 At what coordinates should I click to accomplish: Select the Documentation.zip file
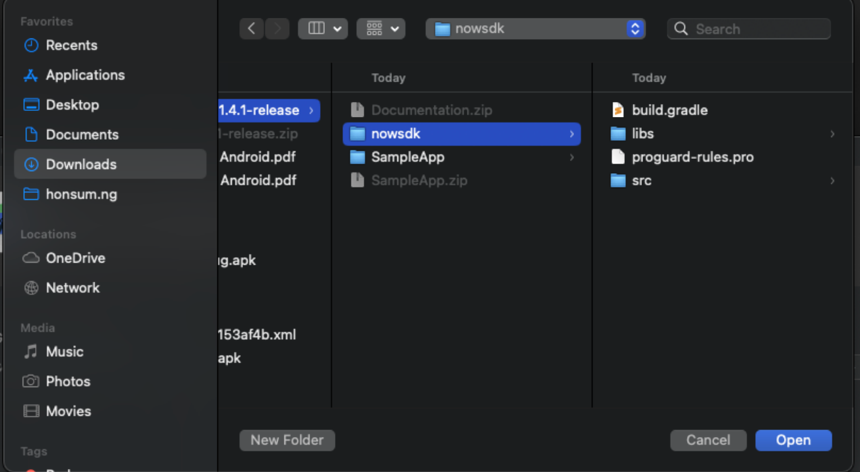tap(462, 110)
